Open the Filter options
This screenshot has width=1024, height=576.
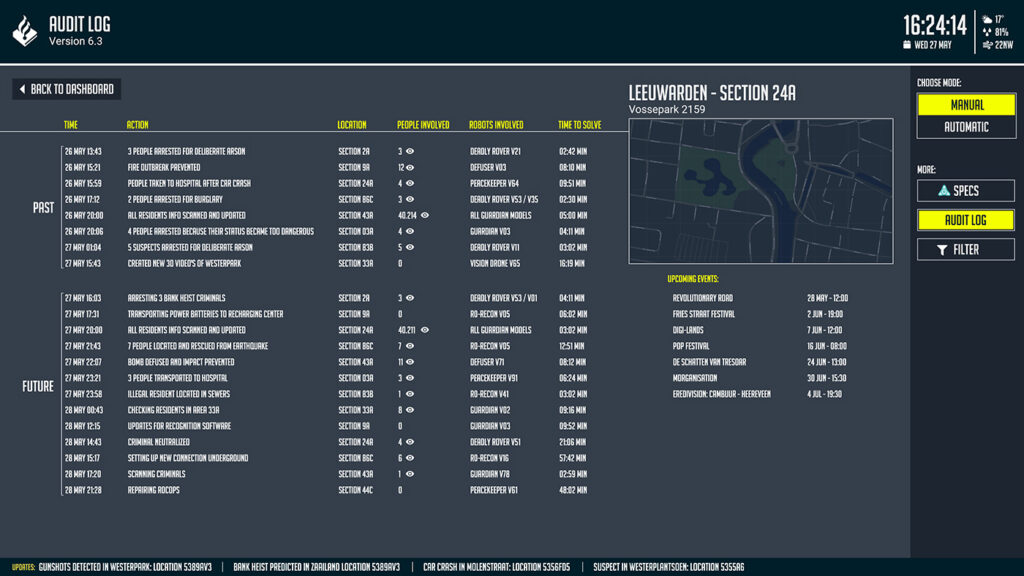tap(965, 249)
